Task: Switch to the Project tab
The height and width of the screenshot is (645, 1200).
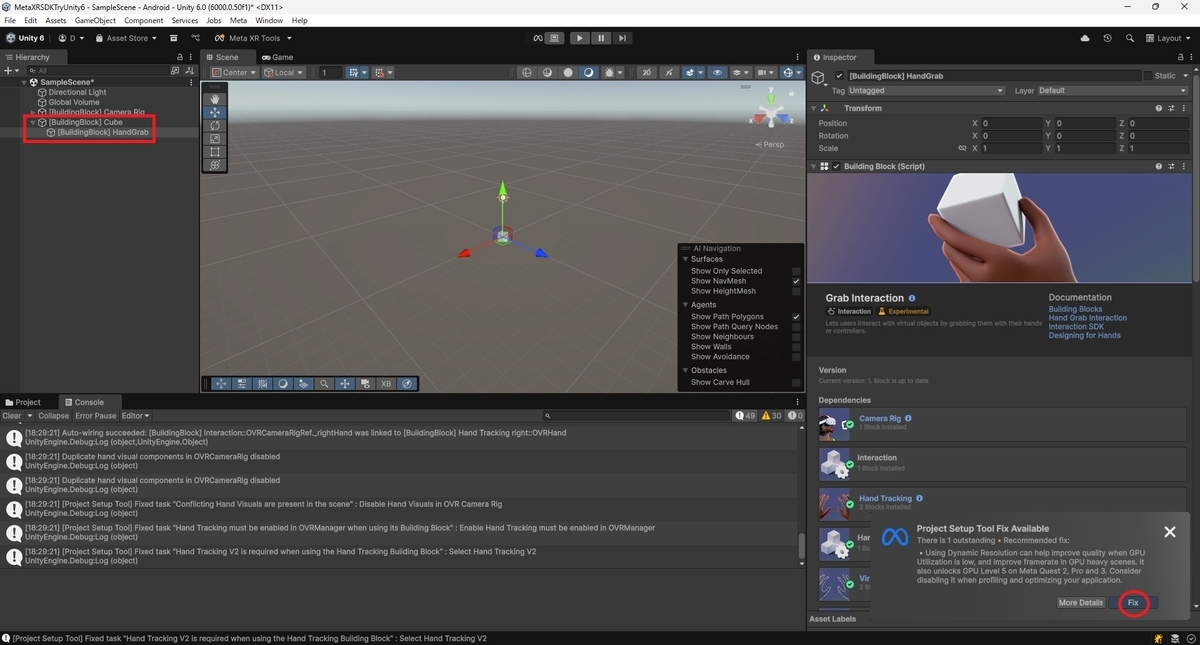Action: click(x=23, y=402)
